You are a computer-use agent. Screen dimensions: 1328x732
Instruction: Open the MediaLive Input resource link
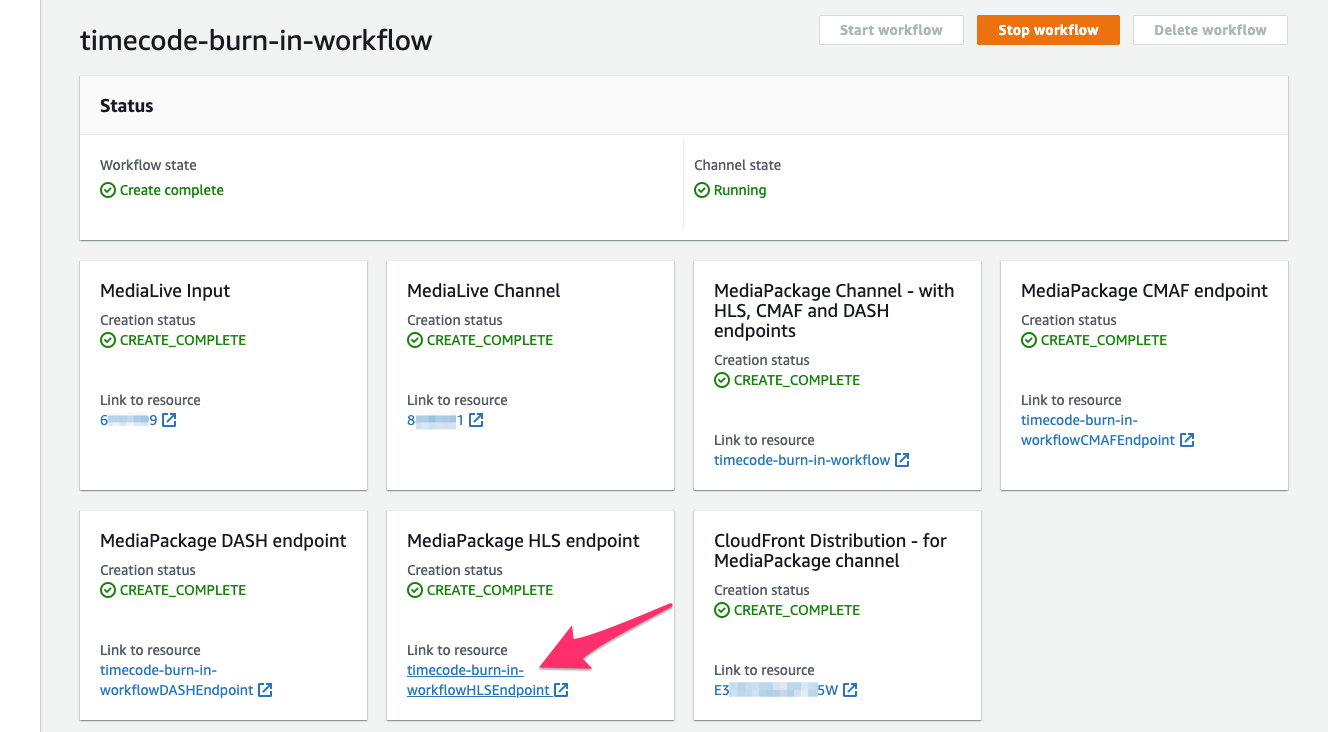129,420
